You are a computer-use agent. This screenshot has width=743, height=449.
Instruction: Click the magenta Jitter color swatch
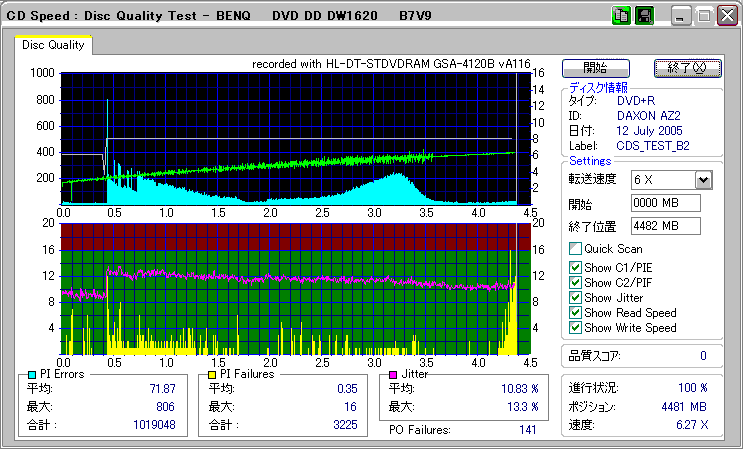click(x=393, y=374)
